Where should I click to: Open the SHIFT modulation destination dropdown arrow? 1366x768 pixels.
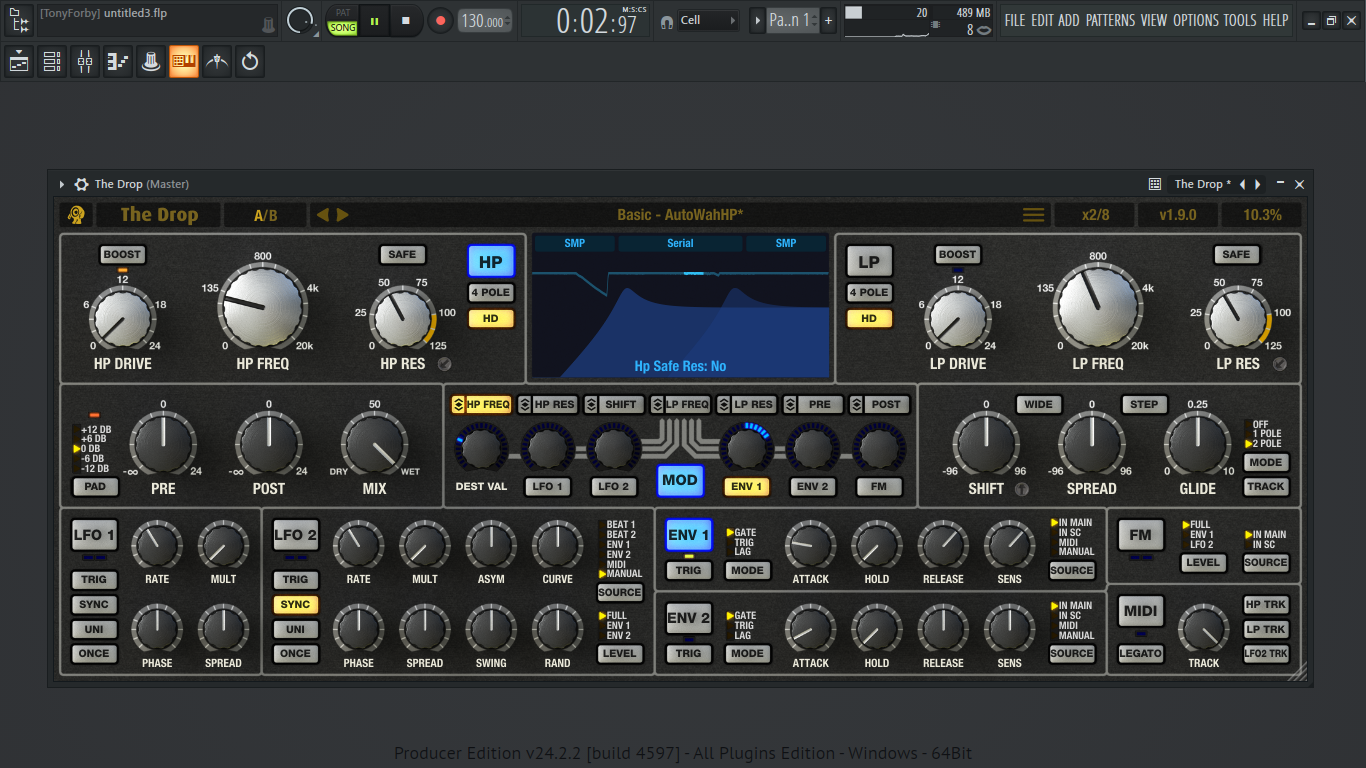[x=591, y=405]
